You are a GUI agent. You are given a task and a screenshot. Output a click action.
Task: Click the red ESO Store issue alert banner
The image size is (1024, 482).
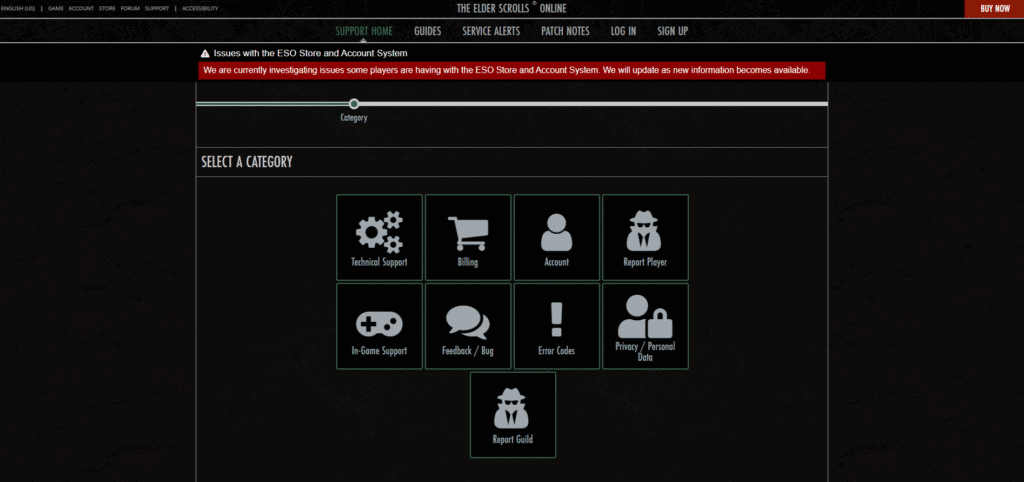point(512,71)
